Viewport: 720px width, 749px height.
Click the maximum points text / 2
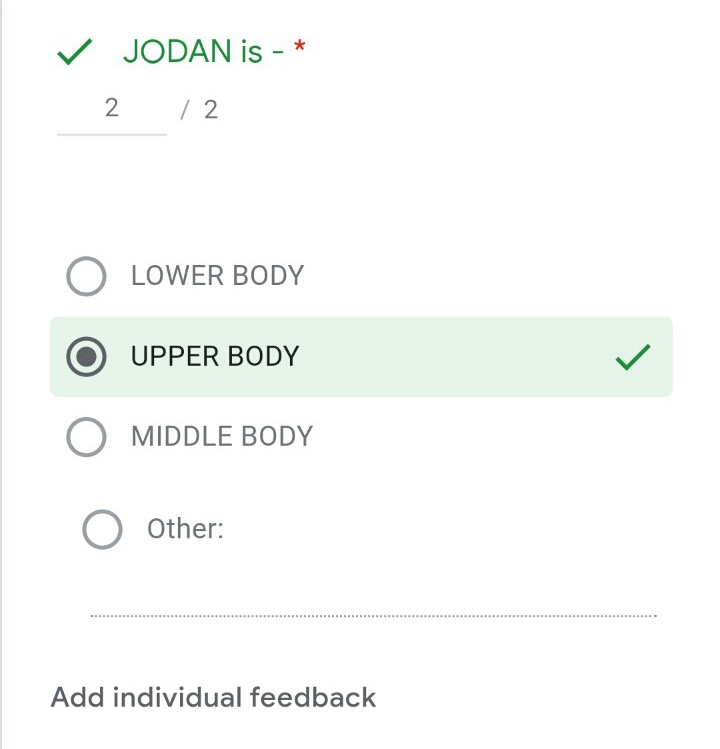click(200, 110)
